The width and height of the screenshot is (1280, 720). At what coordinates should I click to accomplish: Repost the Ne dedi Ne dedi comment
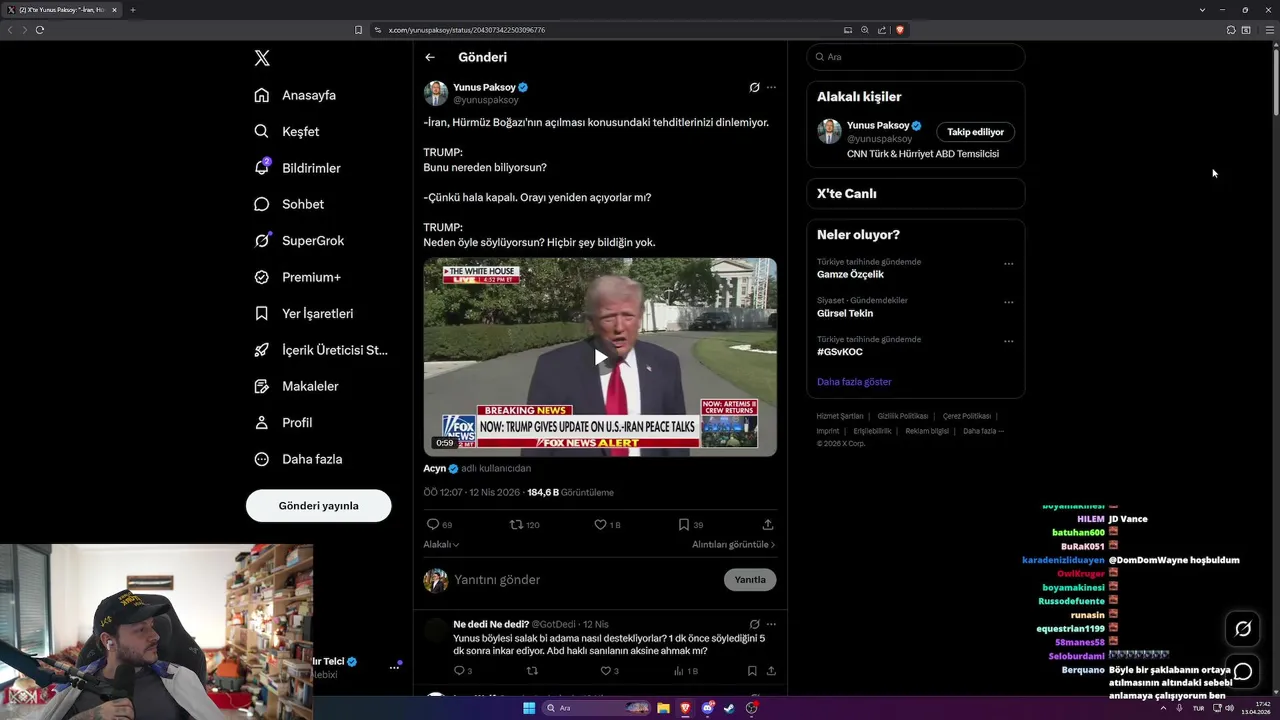[x=532, y=671]
